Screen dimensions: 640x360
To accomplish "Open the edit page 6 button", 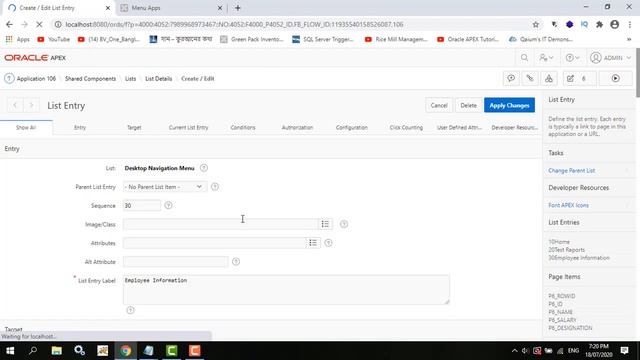I will click(x=579, y=78).
